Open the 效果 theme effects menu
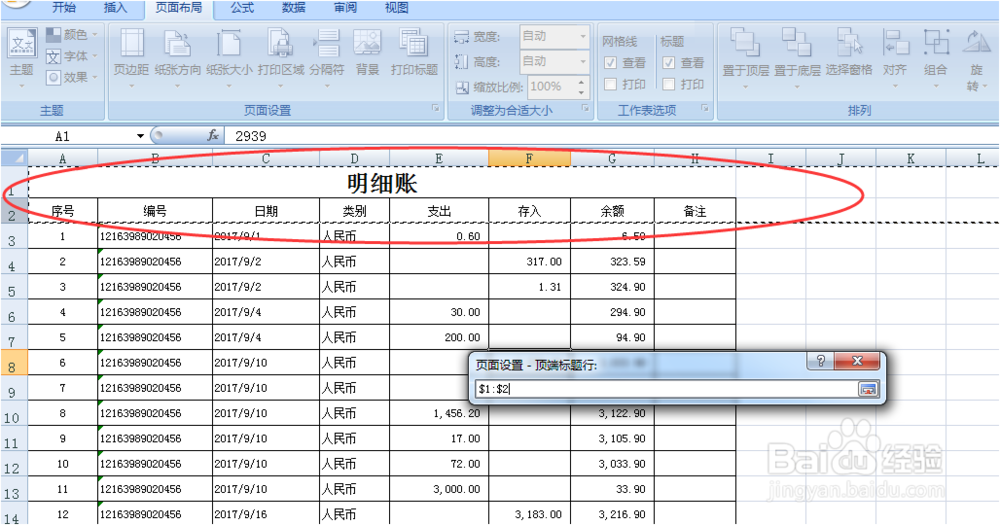Viewport: 1000px width, 525px height. click(71, 77)
